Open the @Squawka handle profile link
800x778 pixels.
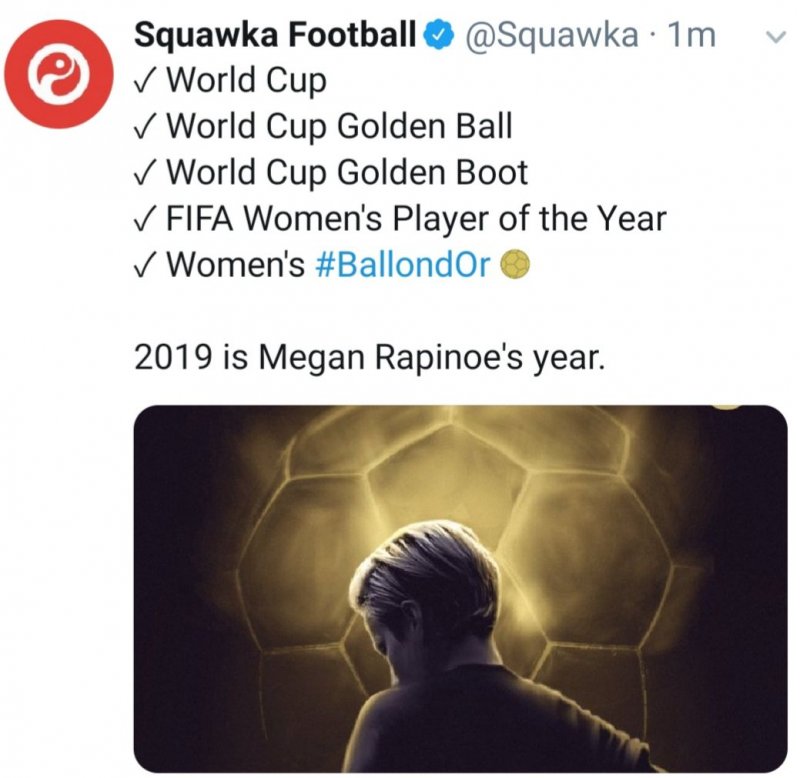[x=549, y=36]
